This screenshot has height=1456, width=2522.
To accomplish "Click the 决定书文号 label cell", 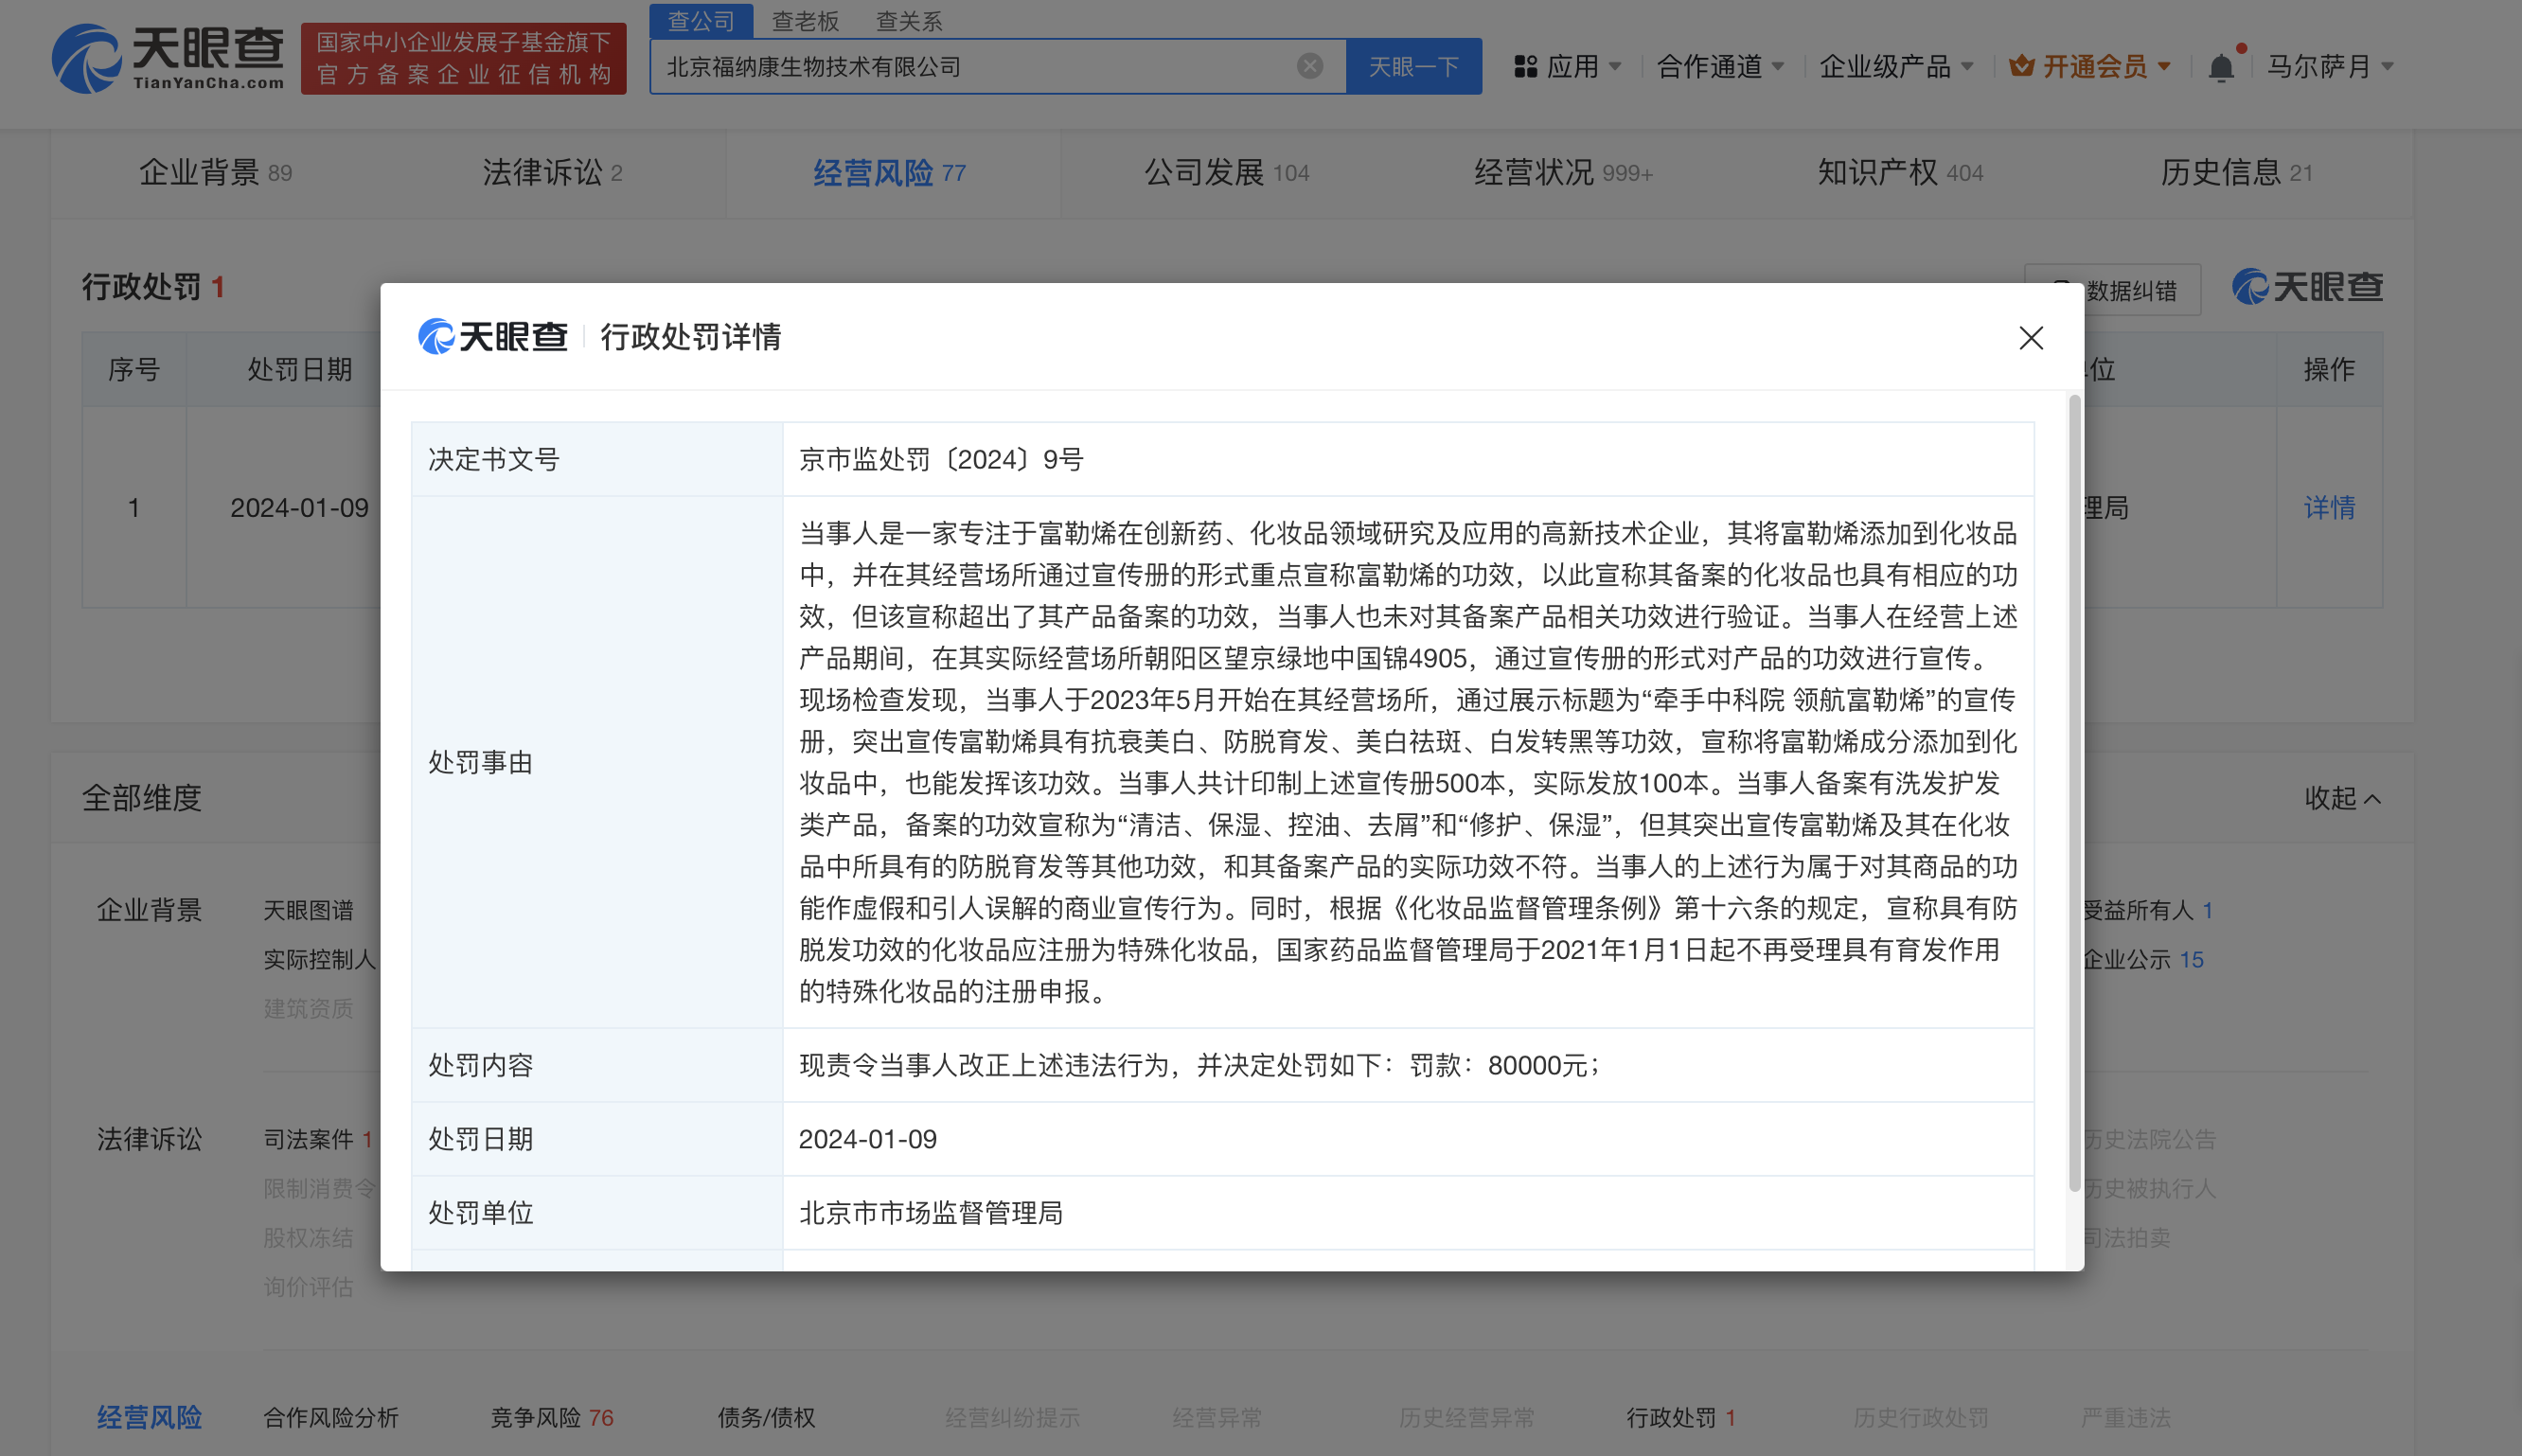I will pos(597,459).
